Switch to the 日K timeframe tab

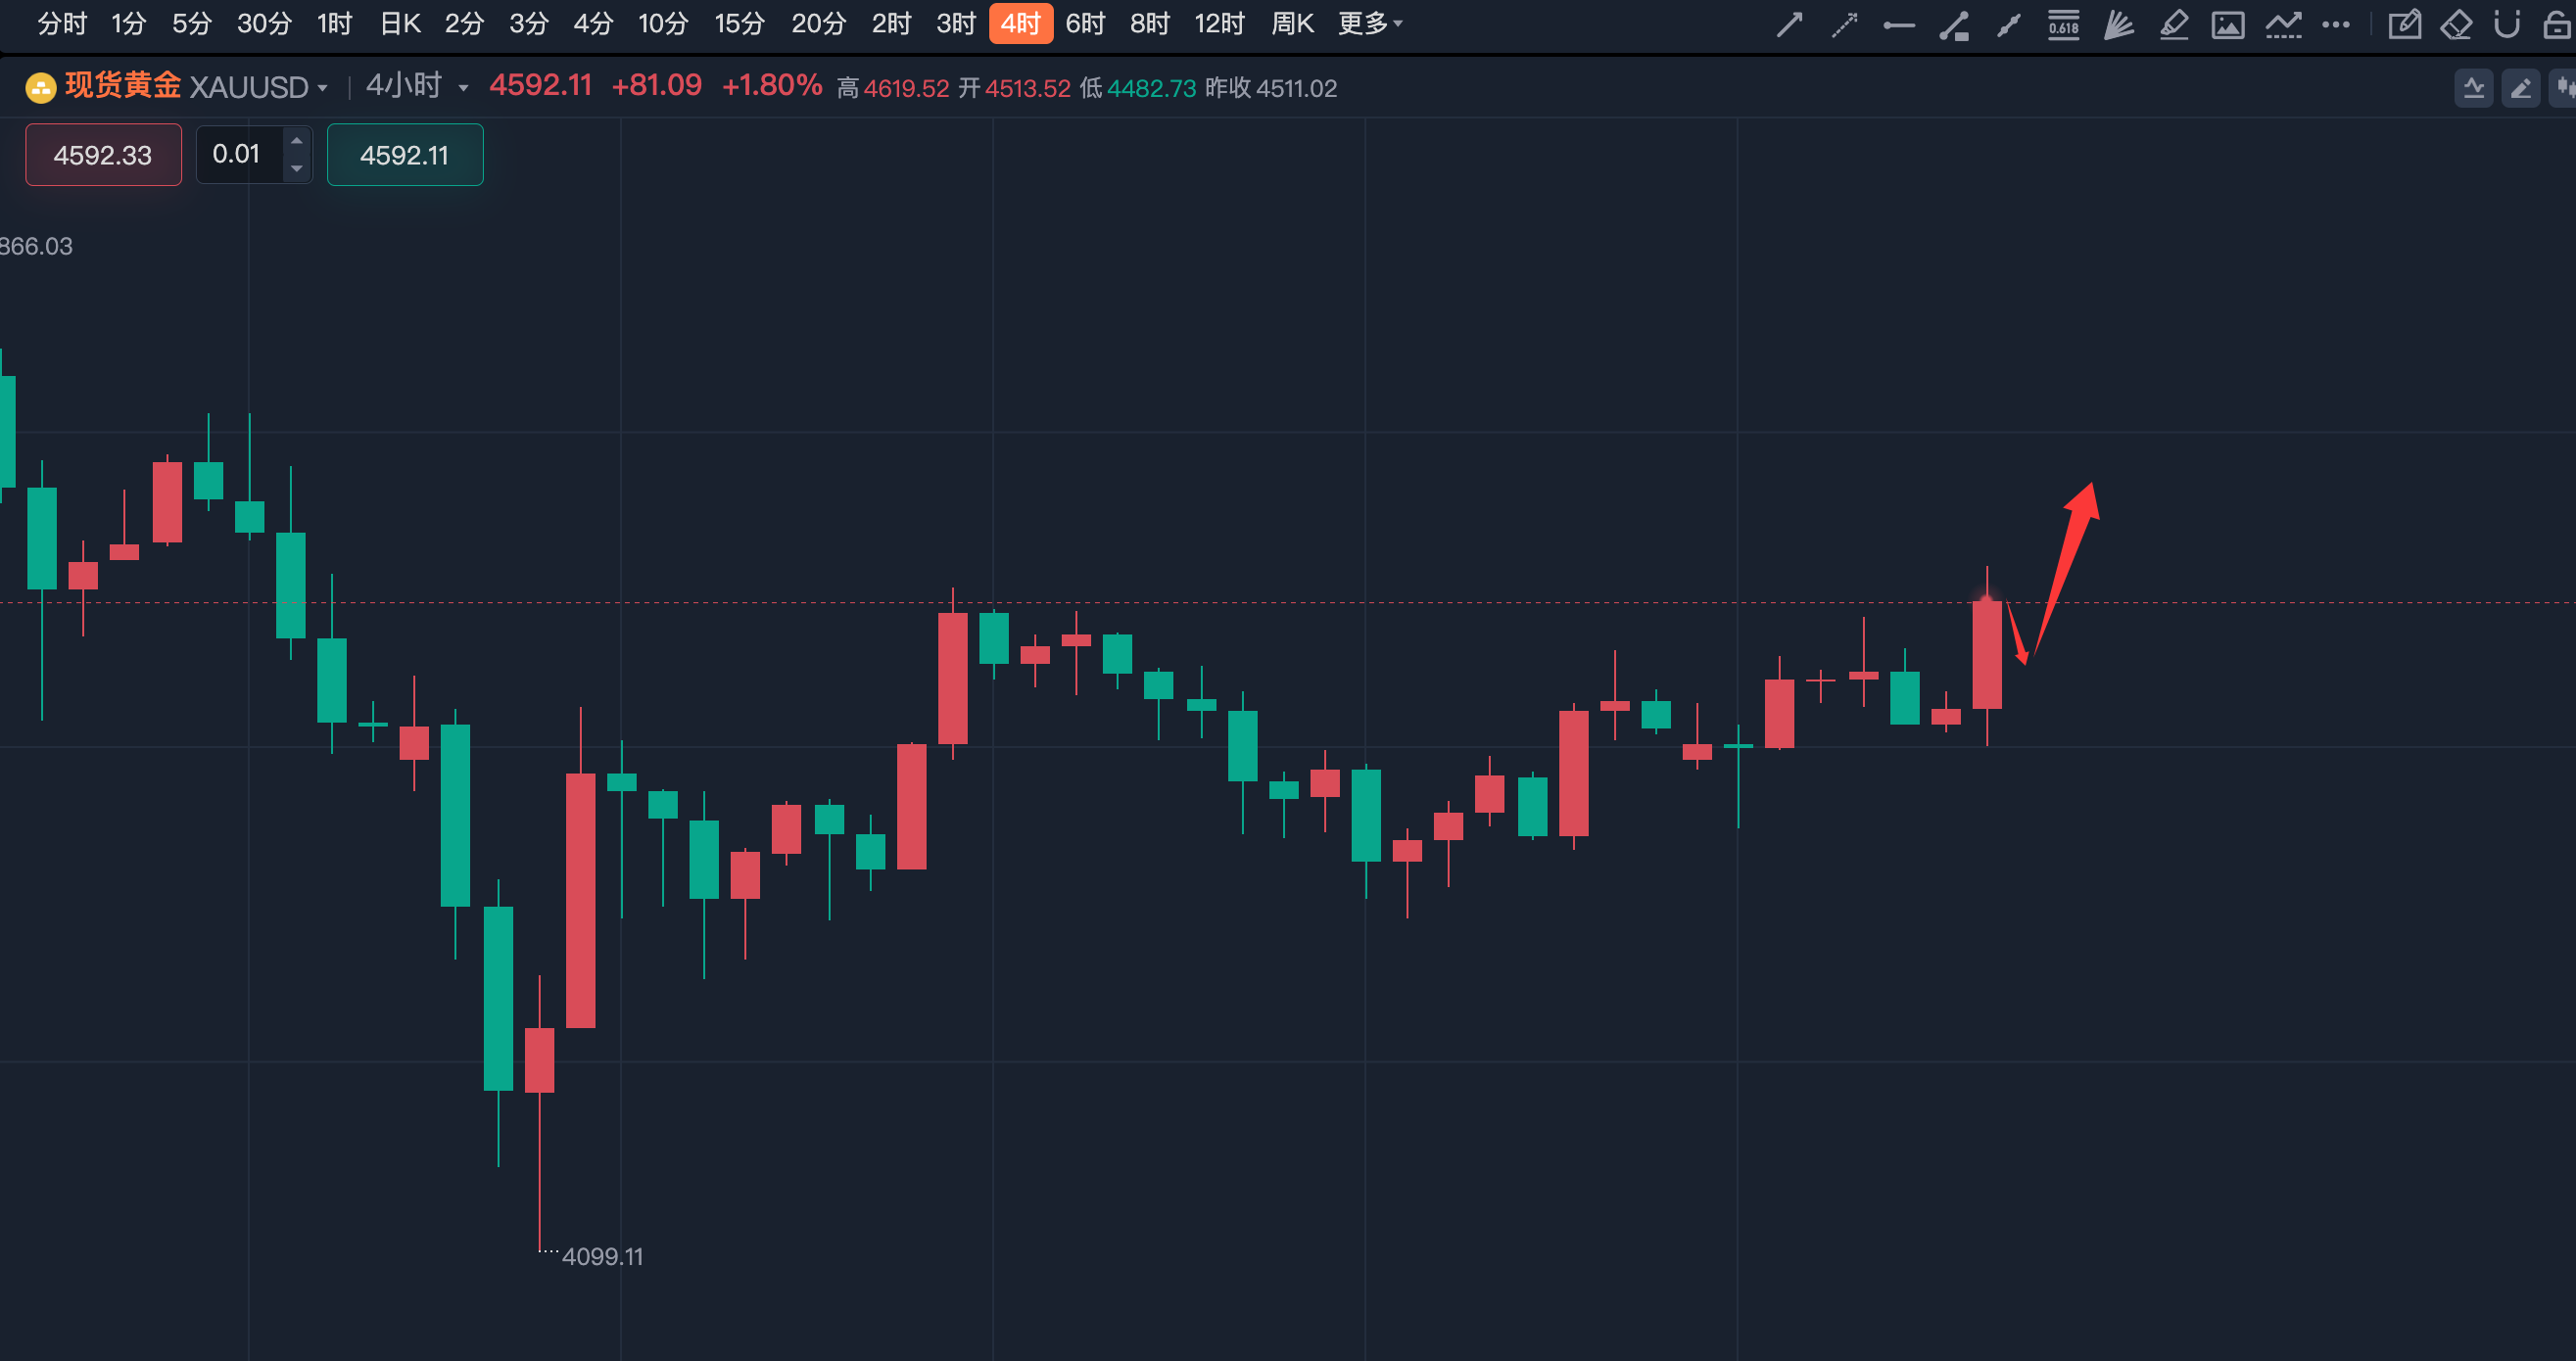[x=400, y=23]
